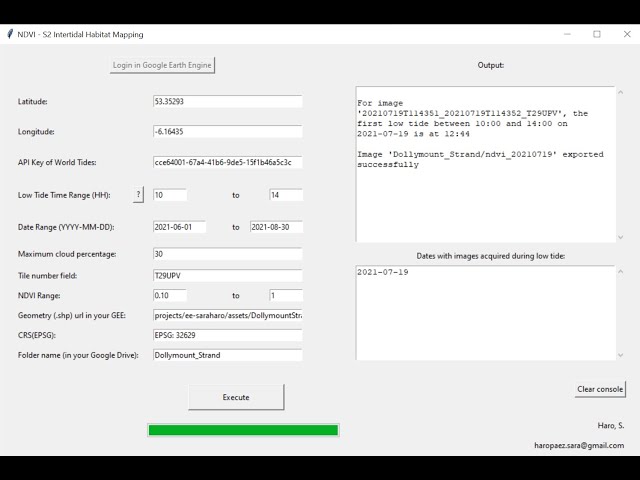This screenshot has width=640, height=480.
Task: Click the low tide dates list scroll up arrow
Action: pos(620,271)
